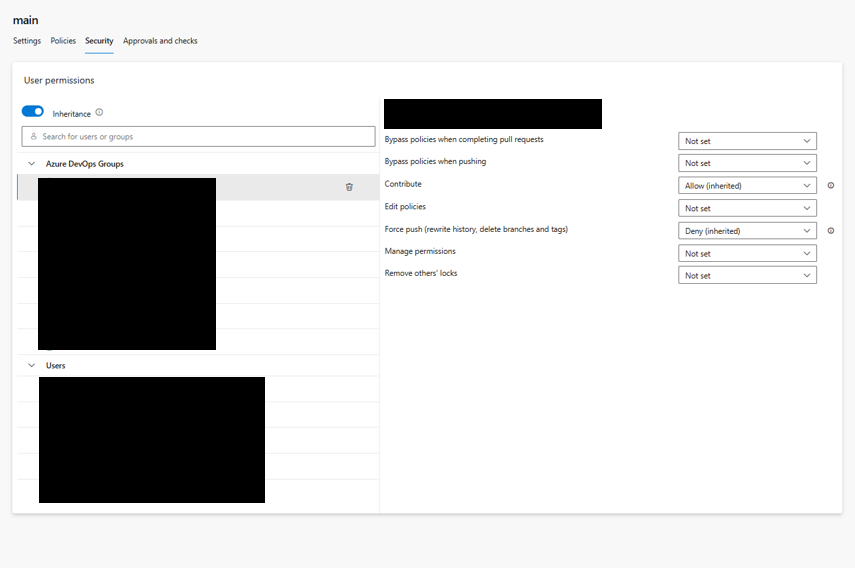Open the Approvals and checks tab

[160, 41]
